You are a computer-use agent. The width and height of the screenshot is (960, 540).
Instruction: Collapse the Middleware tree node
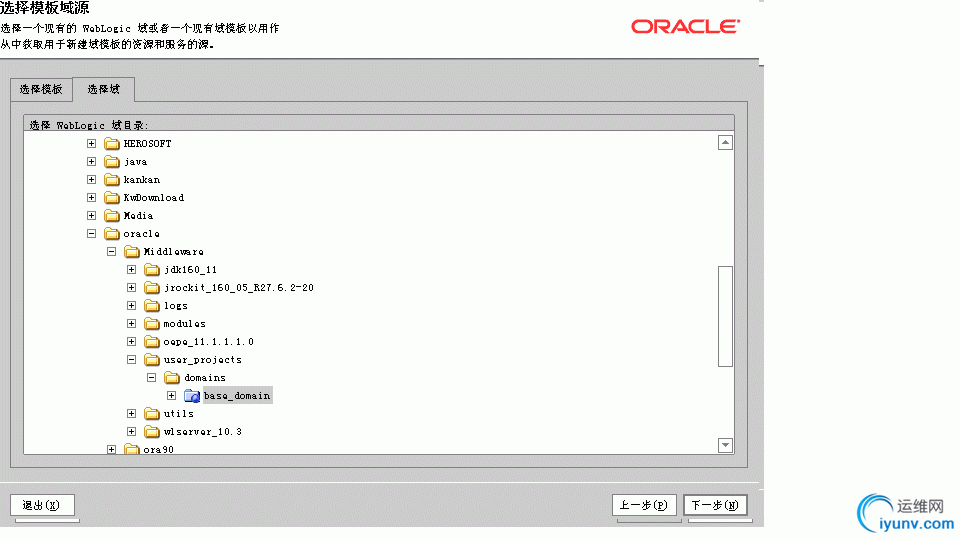(111, 252)
